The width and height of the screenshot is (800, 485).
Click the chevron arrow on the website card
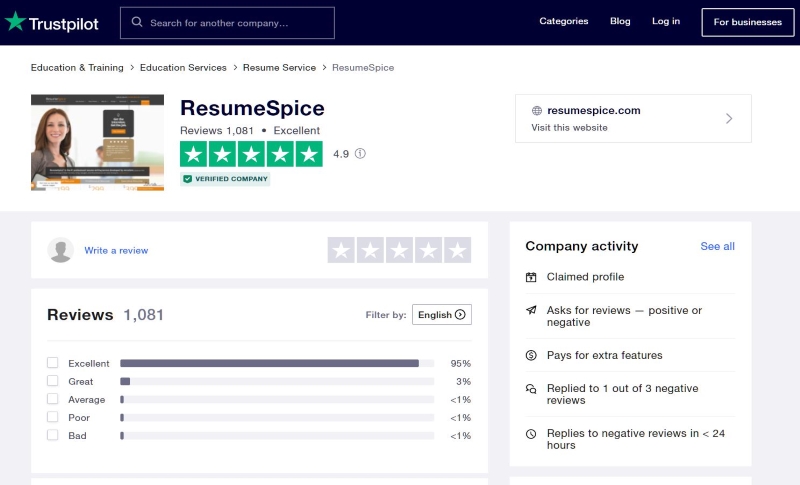point(729,119)
